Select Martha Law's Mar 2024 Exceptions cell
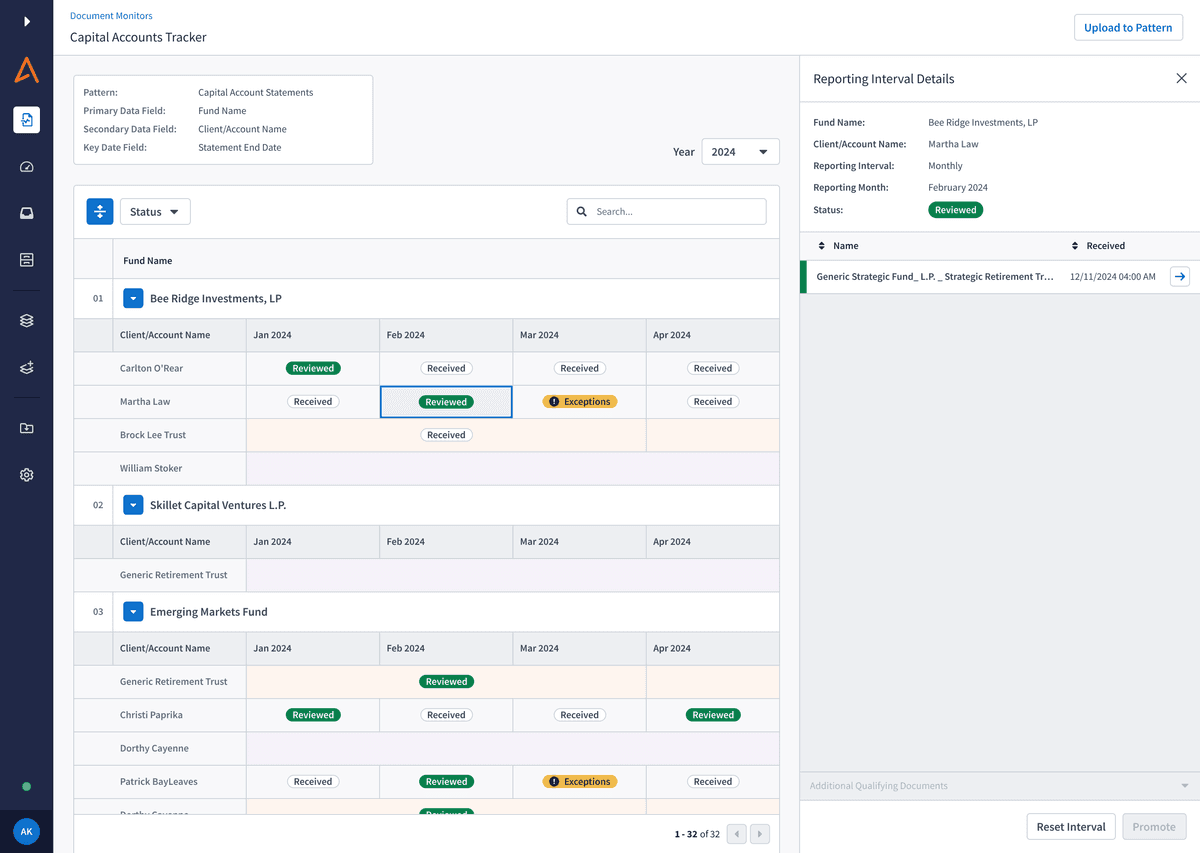This screenshot has width=1200, height=853. click(x=580, y=402)
